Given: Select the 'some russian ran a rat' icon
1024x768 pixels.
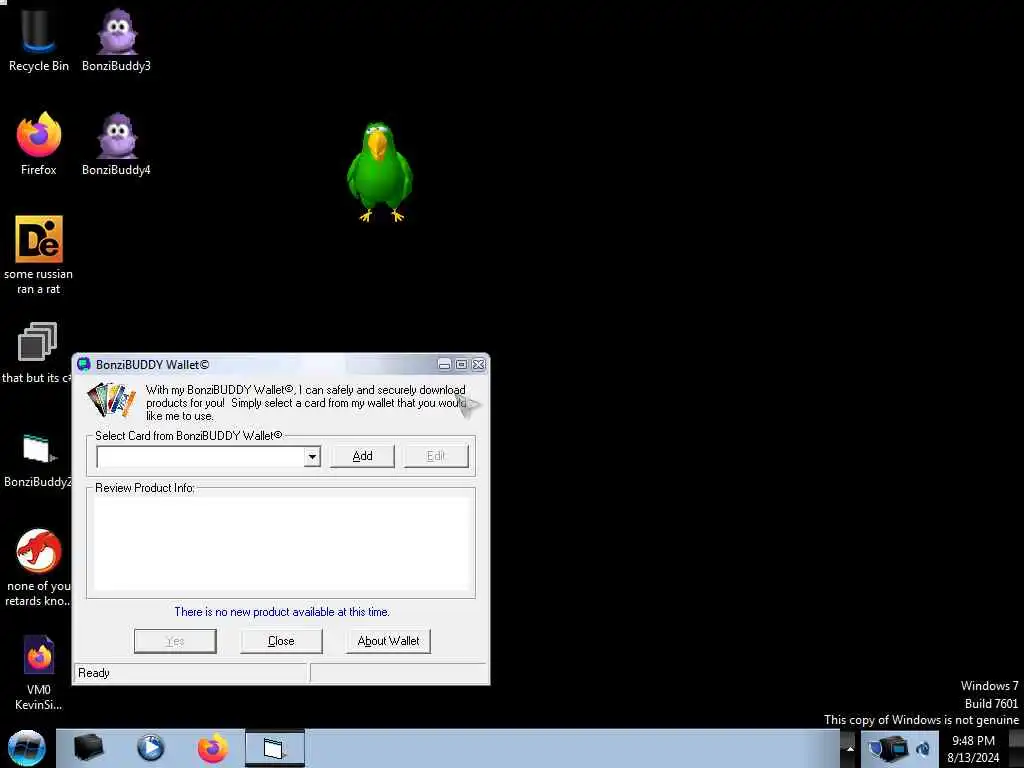Looking at the screenshot, I should [x=39, y=255].
